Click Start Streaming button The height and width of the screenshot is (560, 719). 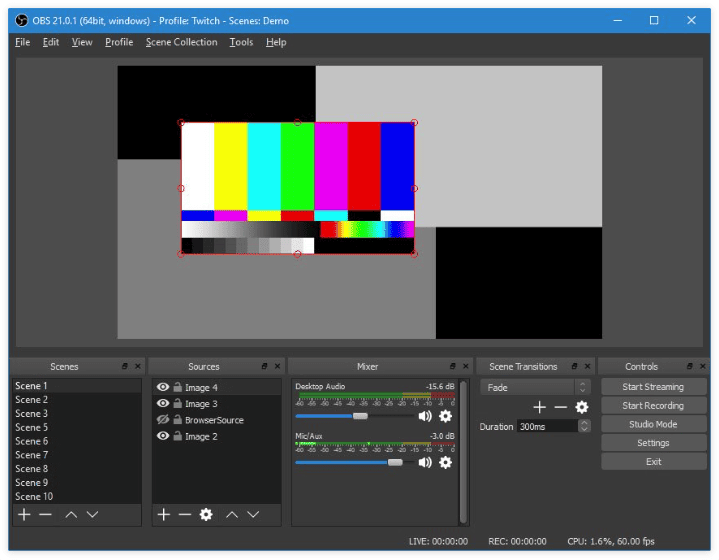653,387
